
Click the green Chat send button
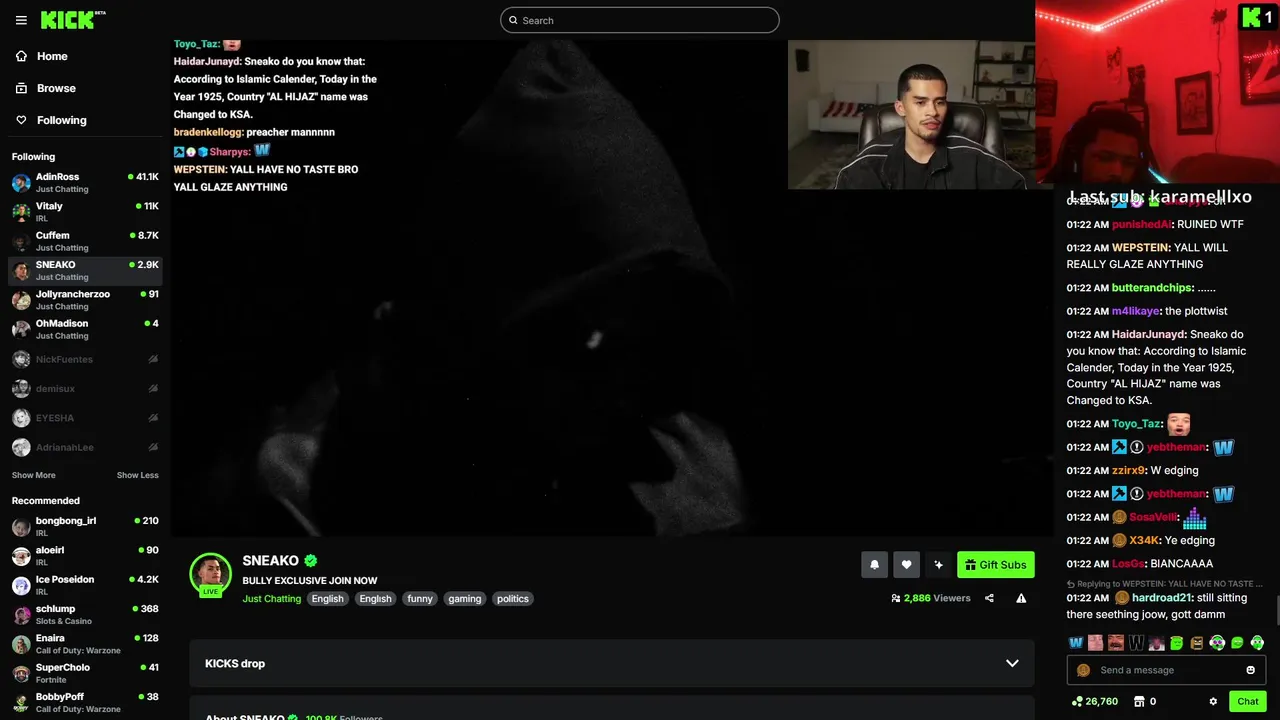1247,701
